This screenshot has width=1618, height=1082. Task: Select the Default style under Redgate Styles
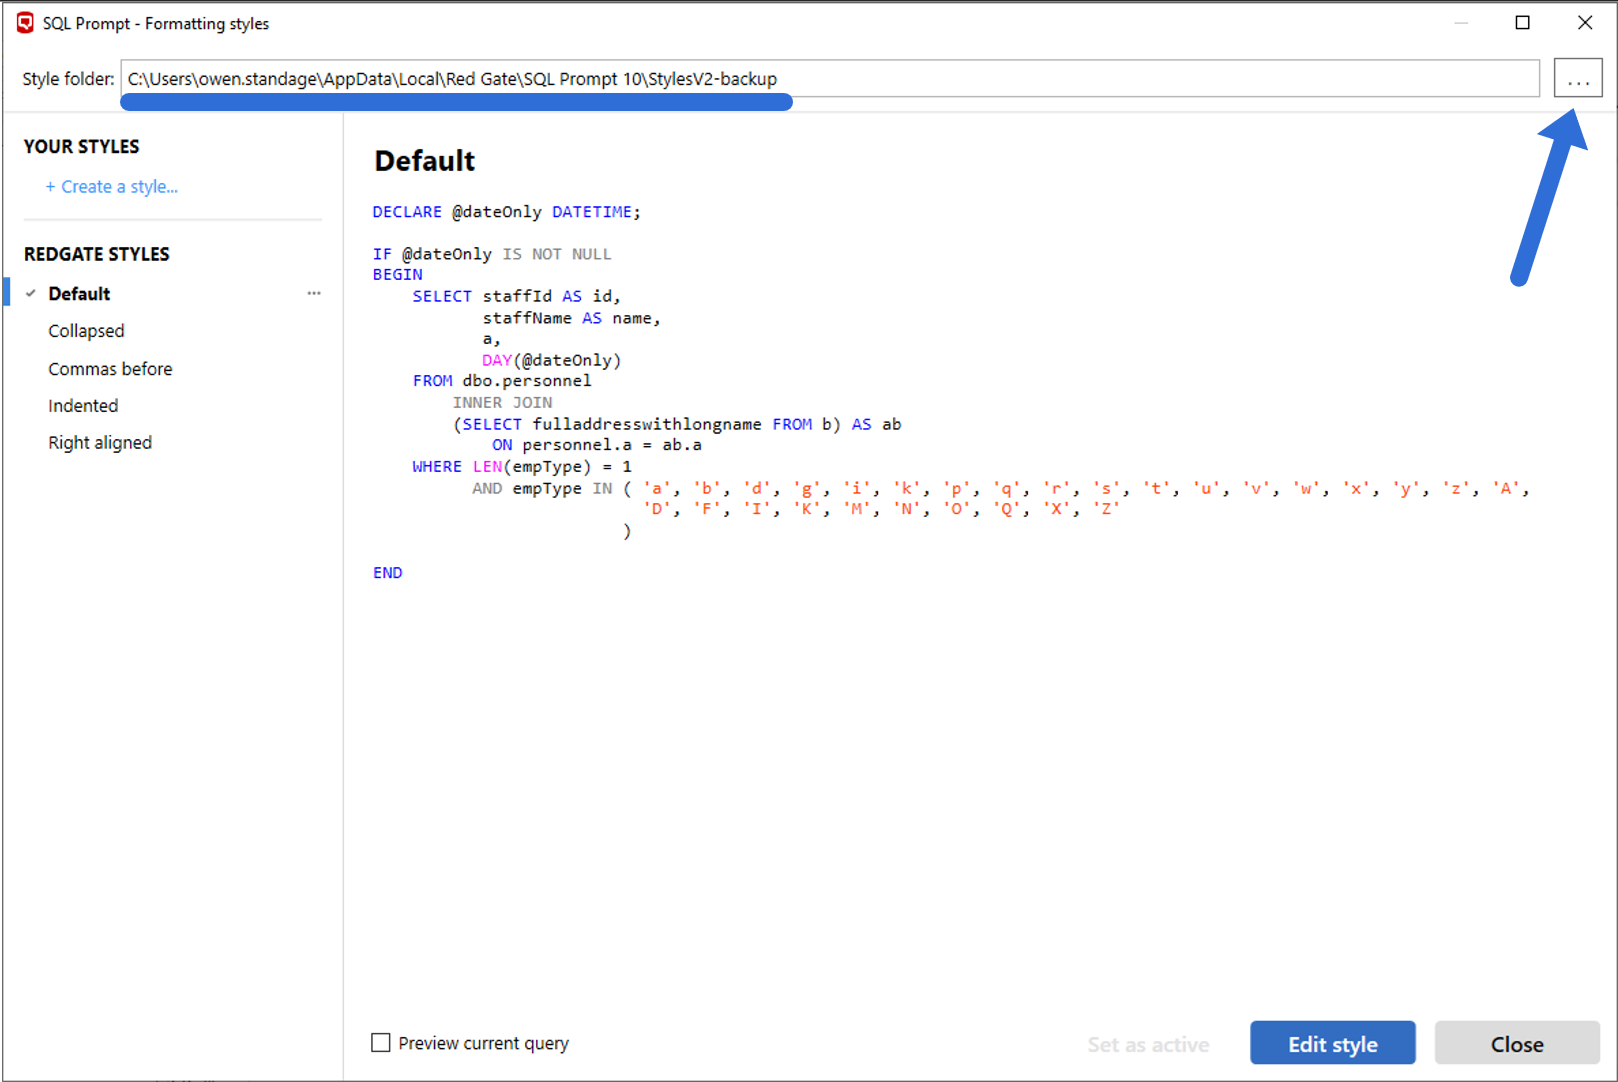pos(79,292)
